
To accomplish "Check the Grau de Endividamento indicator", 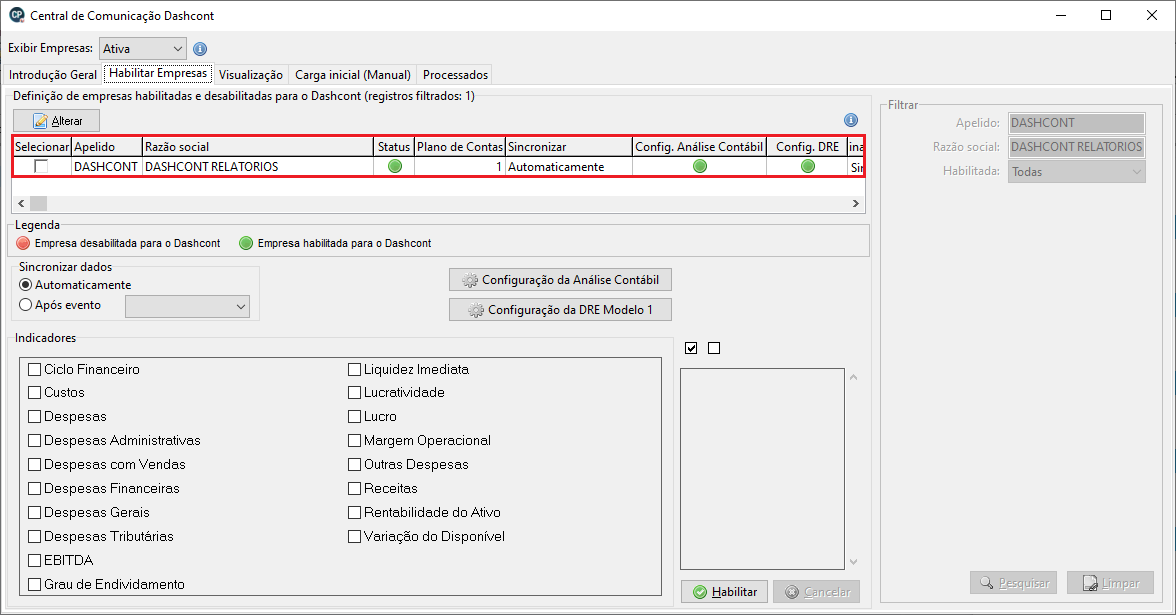I will click(34, 585).
